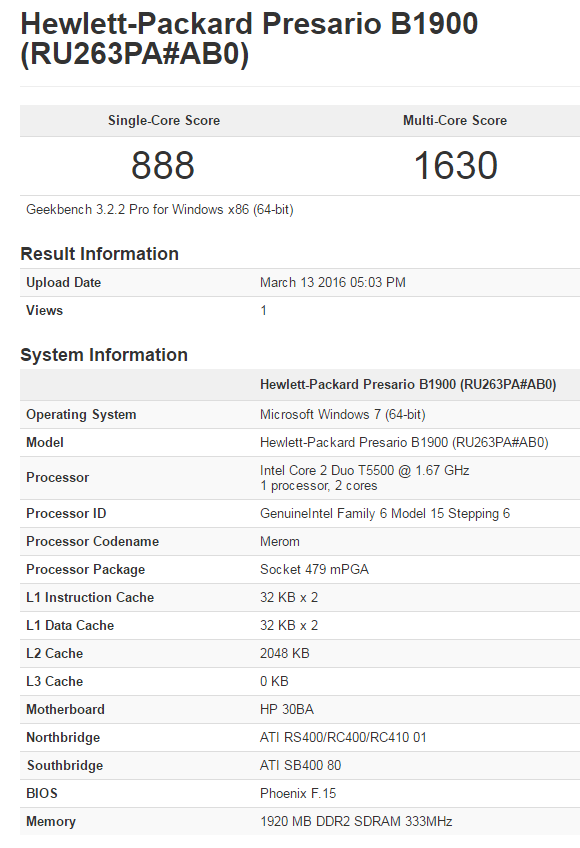Screen dimensions: 580x848
Task: Click the Southbridge label
Action: (65, 766)
